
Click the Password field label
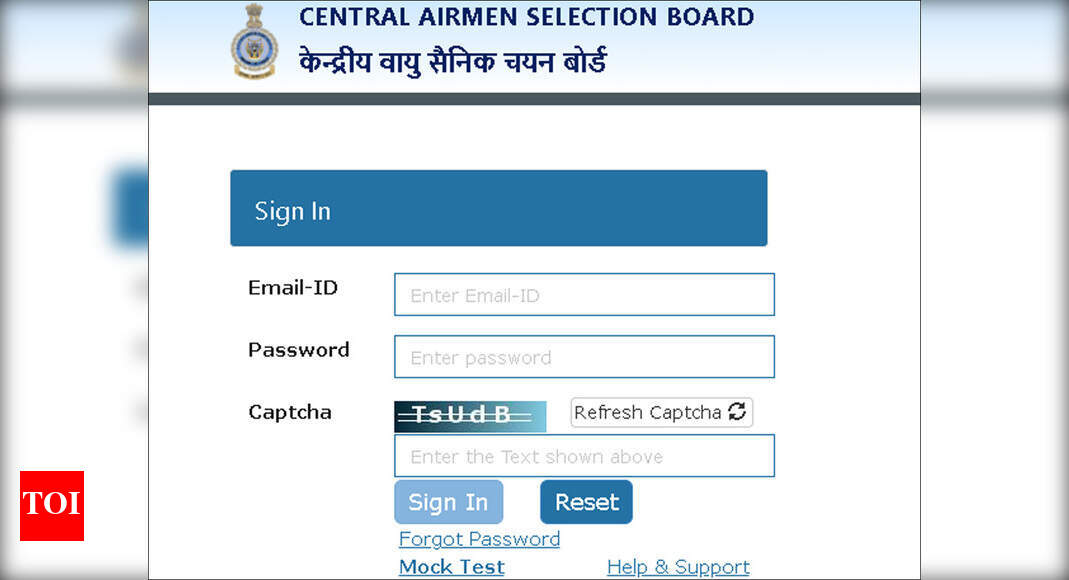tap(299, 350)
